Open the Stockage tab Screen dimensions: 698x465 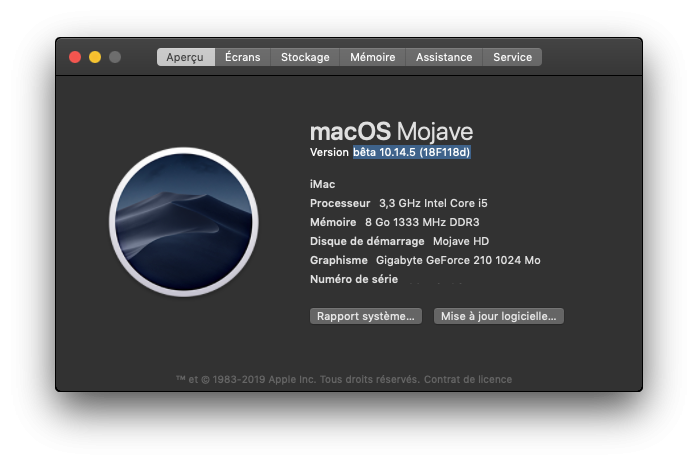click(305, 57)
